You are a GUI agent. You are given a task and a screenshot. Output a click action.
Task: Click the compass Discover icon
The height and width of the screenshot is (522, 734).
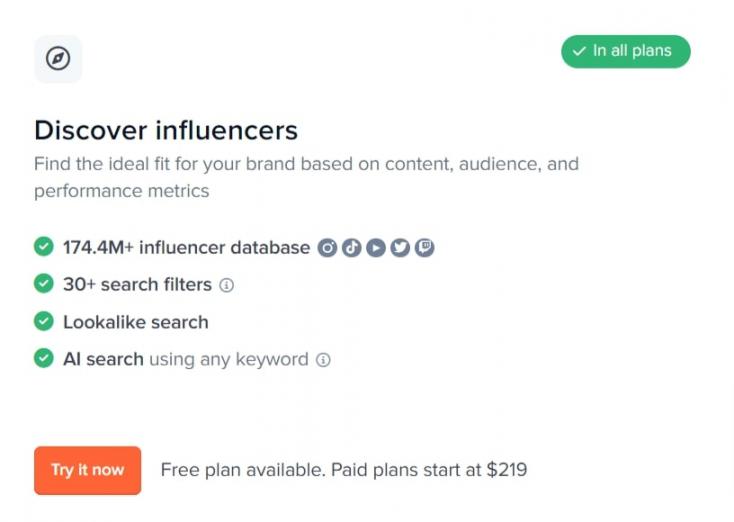click(58, 59)
